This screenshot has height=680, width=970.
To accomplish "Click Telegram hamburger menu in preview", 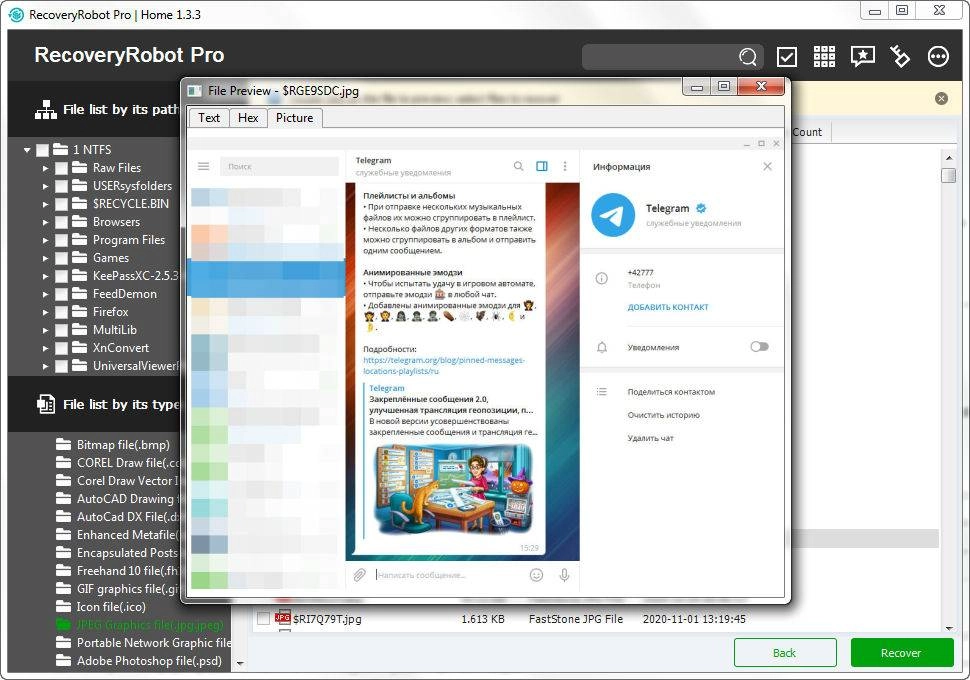I will [x=204, y=166].
